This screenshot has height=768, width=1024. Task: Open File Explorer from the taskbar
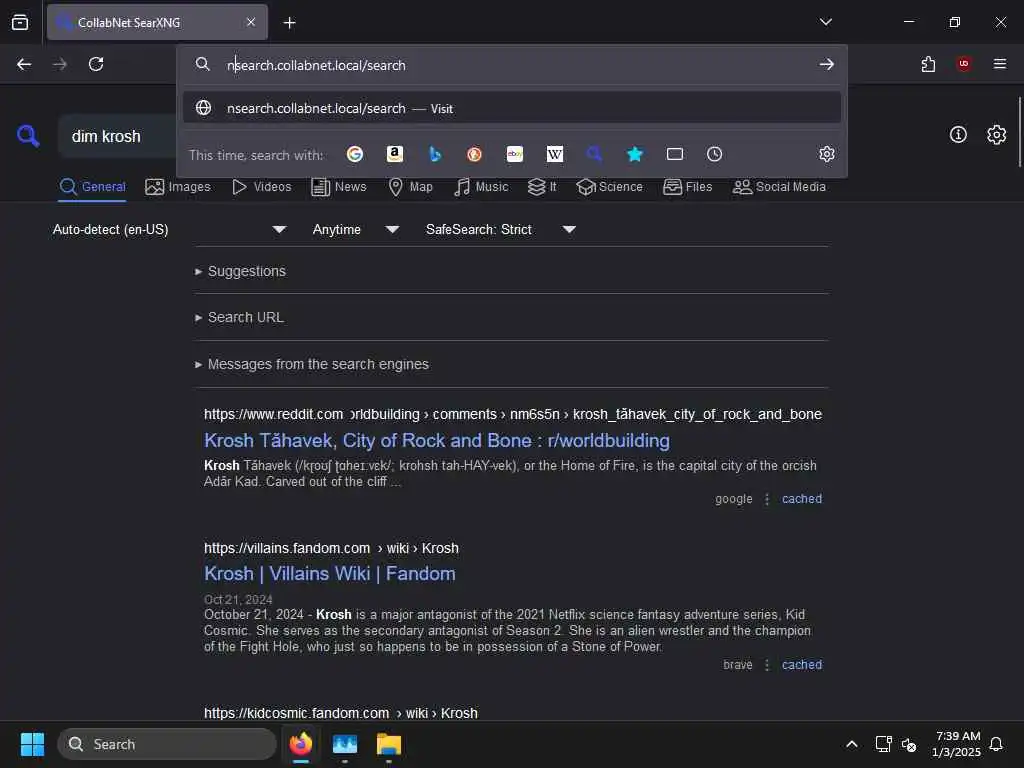389,744
